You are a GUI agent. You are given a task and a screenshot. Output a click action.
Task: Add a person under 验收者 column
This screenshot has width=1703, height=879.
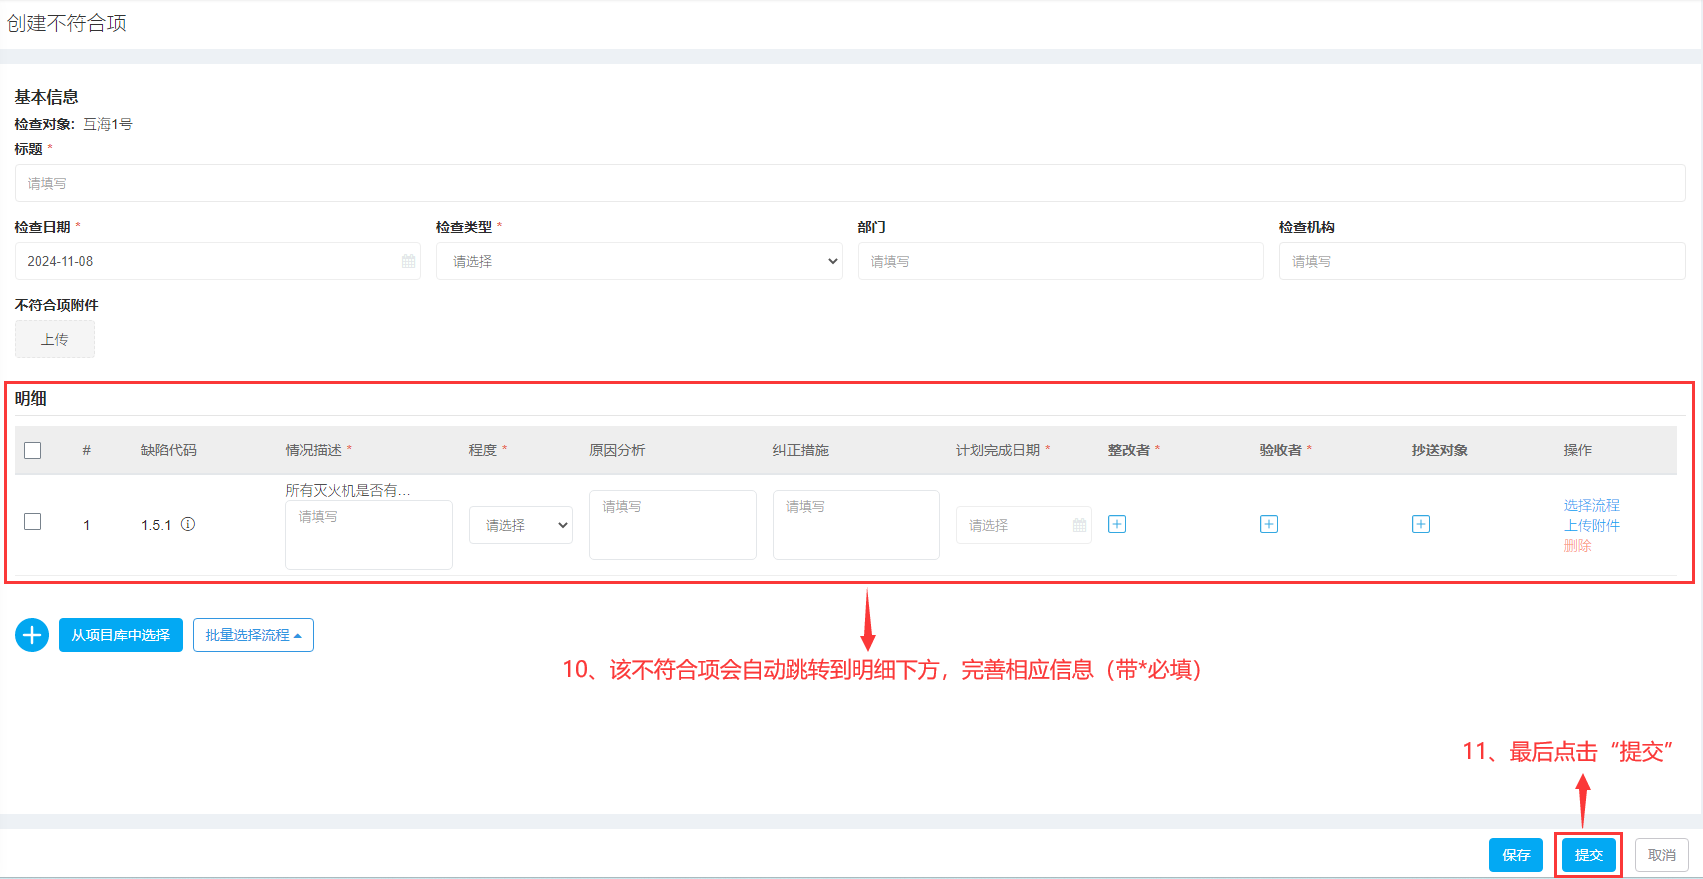click(x=1269, y=524)
